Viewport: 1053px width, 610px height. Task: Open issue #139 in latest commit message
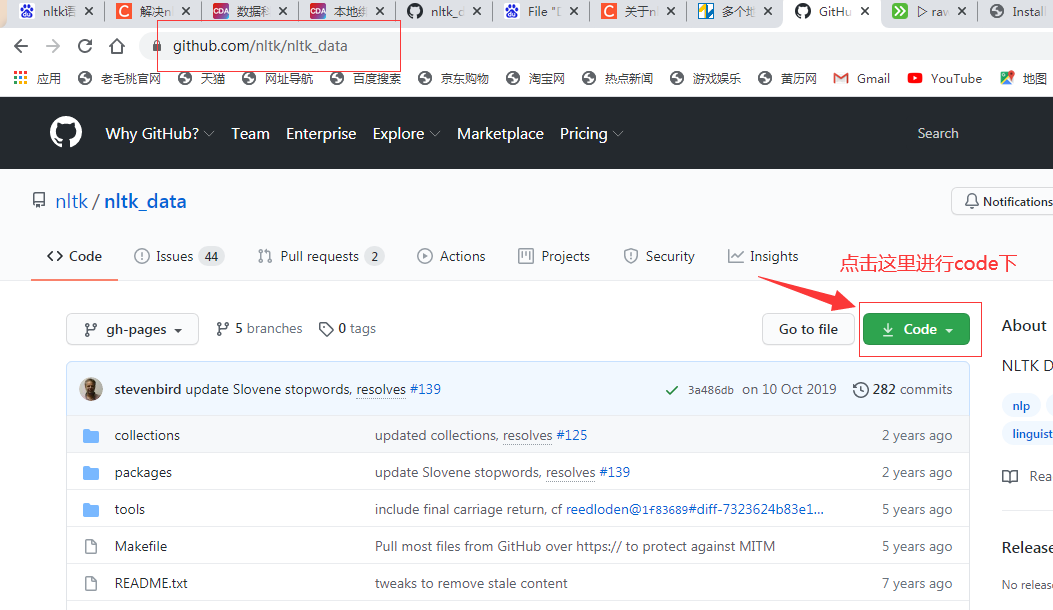click(425, 390)
